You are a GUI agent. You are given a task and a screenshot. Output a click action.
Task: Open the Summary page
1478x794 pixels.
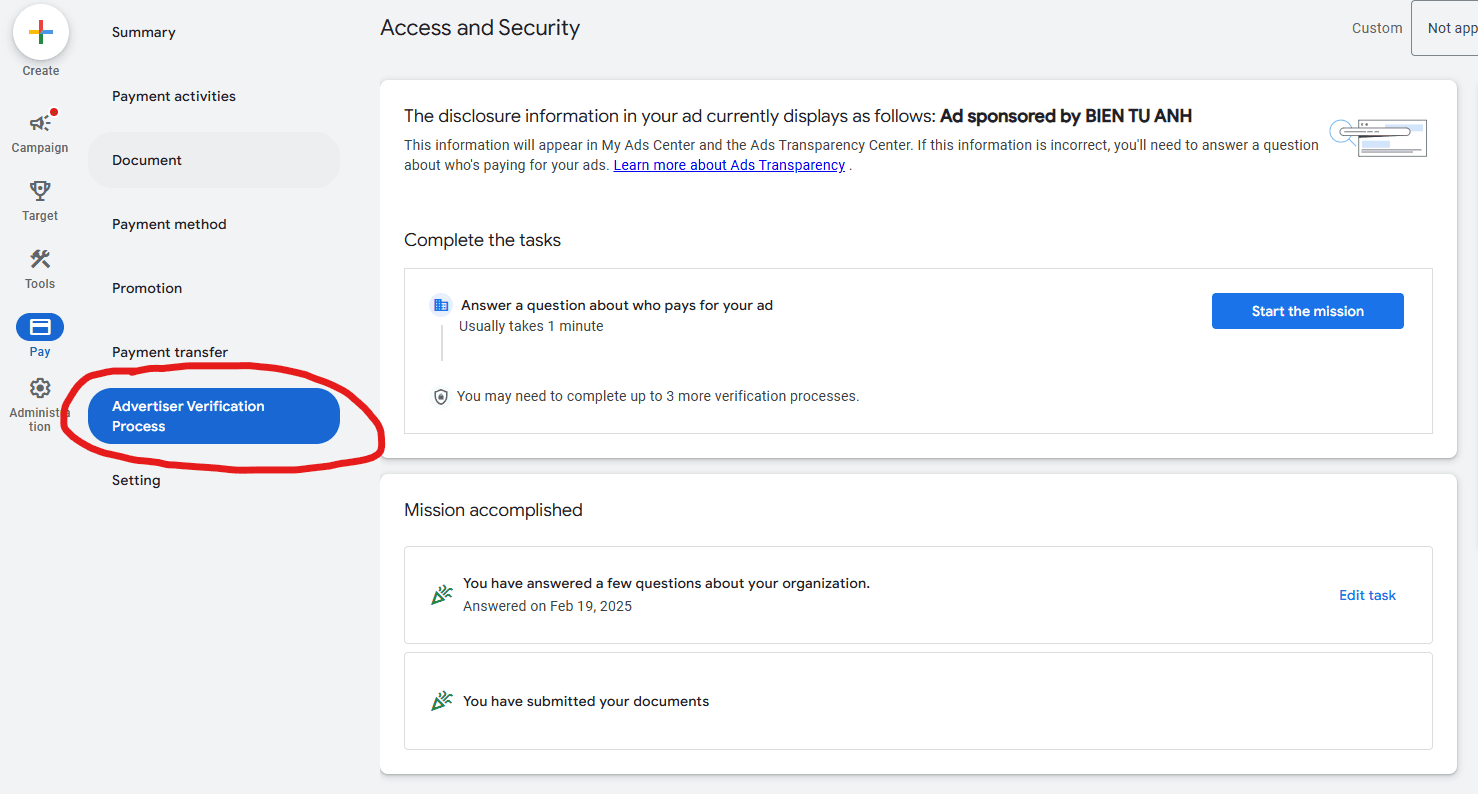[x=143, y=32]
